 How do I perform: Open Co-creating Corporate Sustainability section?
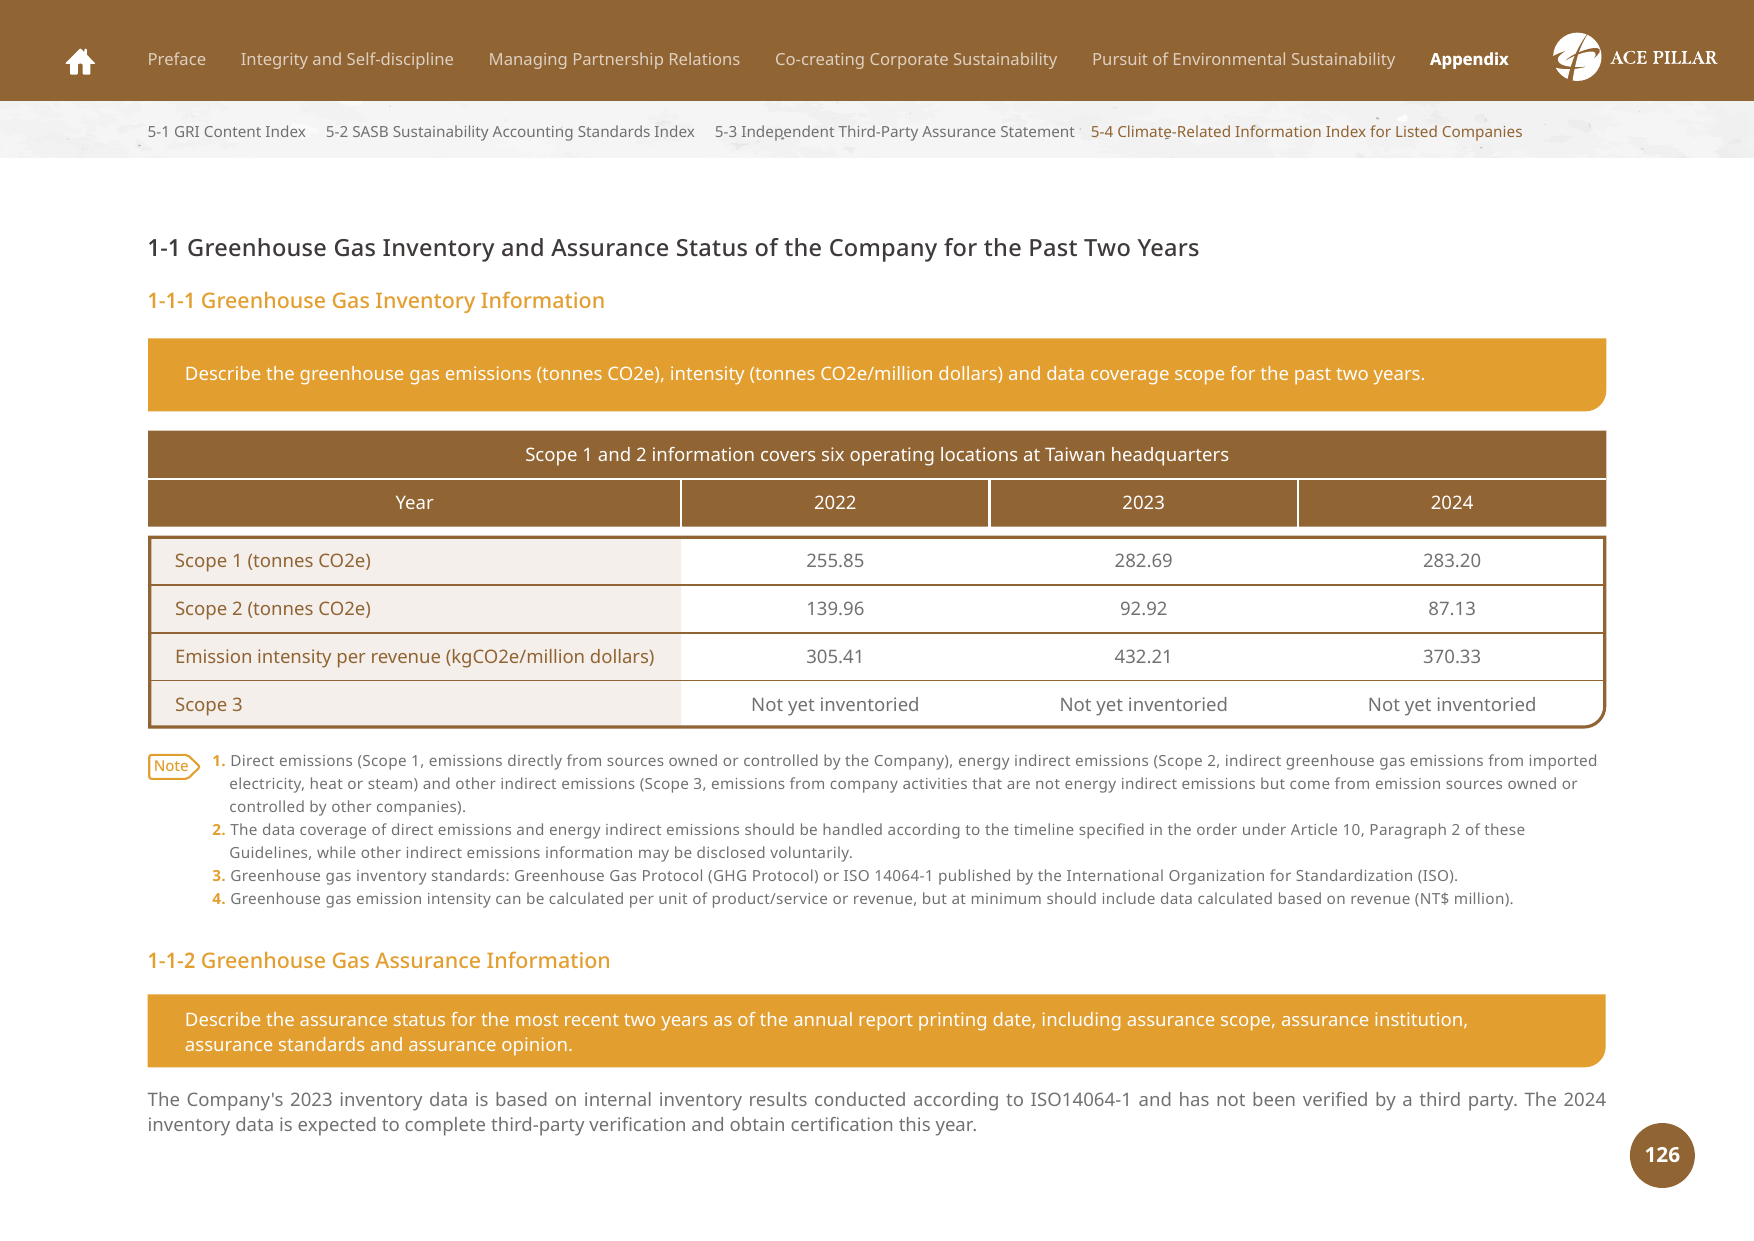coord(916,59)
